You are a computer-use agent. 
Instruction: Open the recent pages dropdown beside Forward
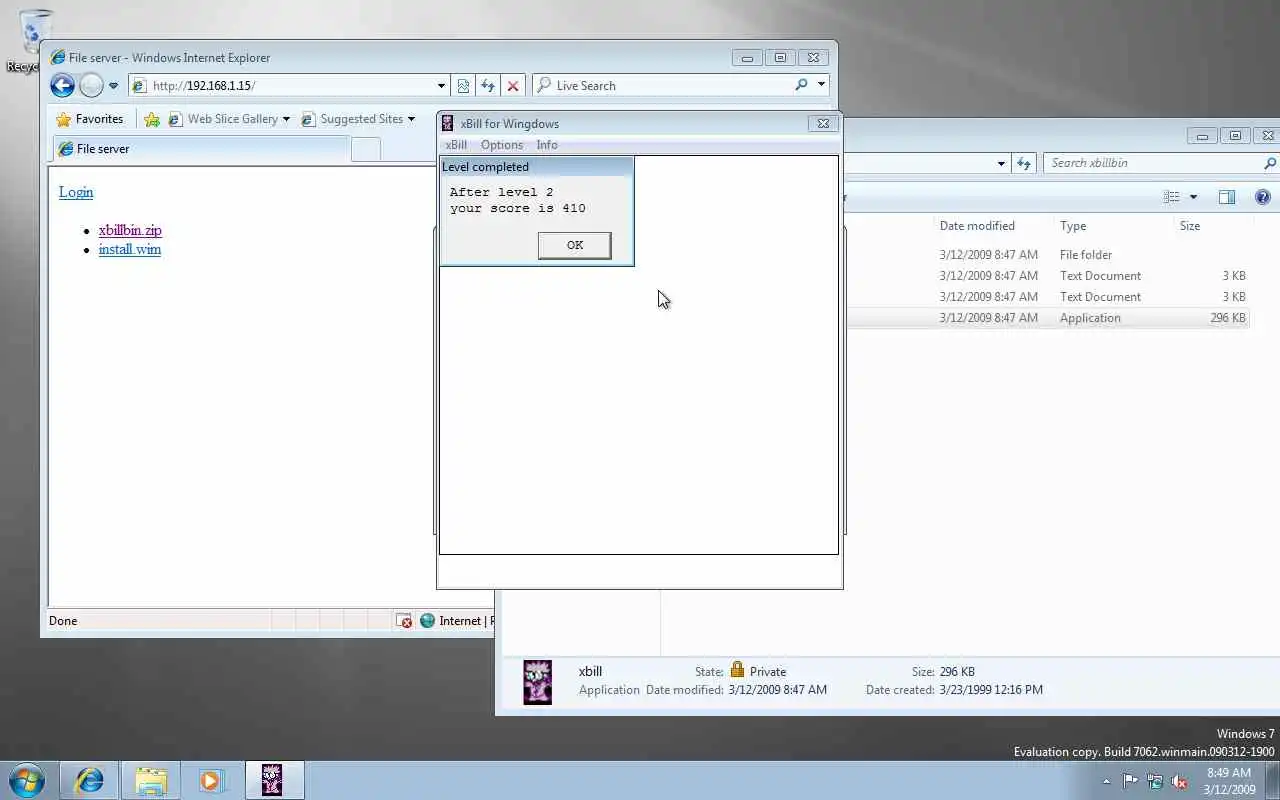pyautogui.click(x=113, y=86)
